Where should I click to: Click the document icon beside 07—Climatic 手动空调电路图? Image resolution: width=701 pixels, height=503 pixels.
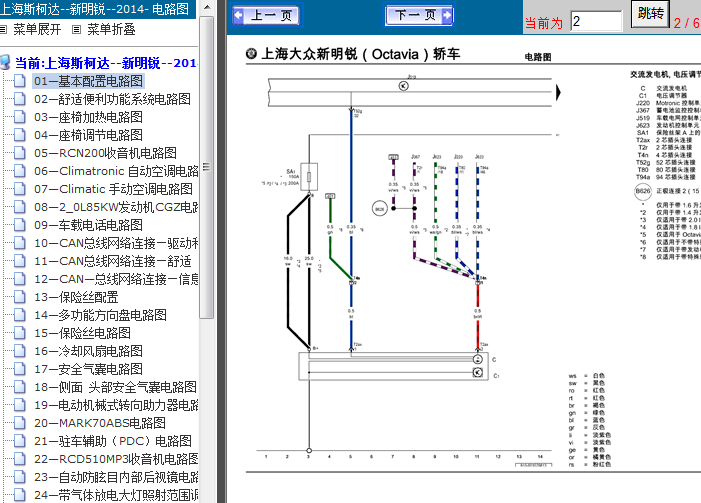[19, 189]
